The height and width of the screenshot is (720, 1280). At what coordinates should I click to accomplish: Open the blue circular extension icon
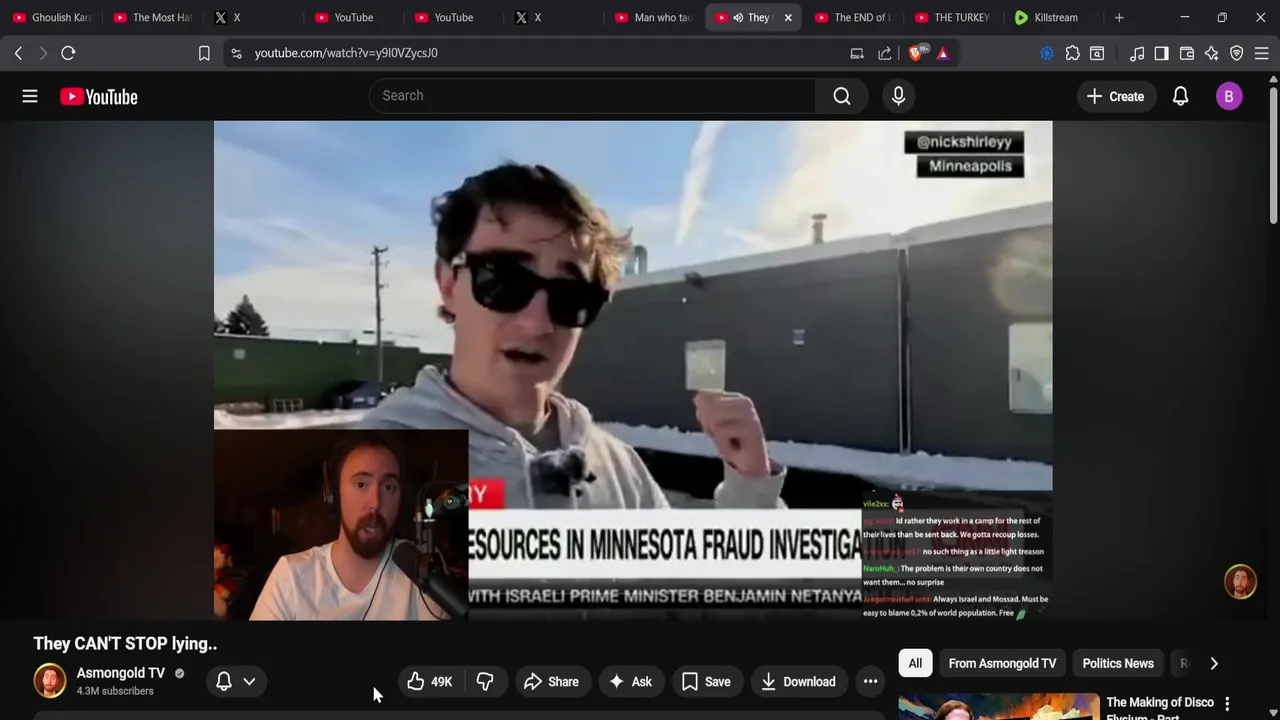pyautogui.click(x=1047, y=53)
